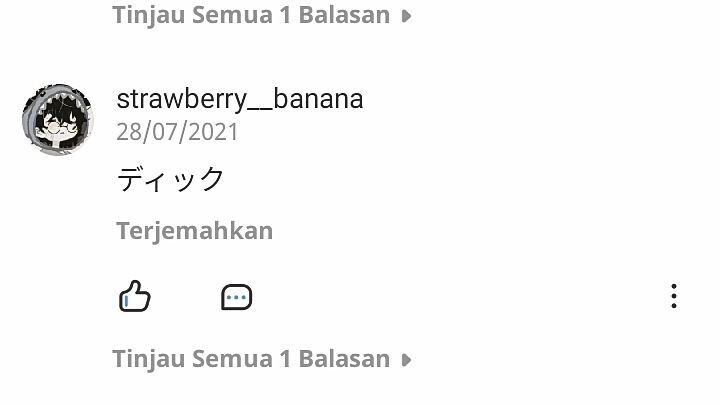Screen dimensions: 720x405
Task: Click the date 28/07/2021
Action: (x=178, y=132)
